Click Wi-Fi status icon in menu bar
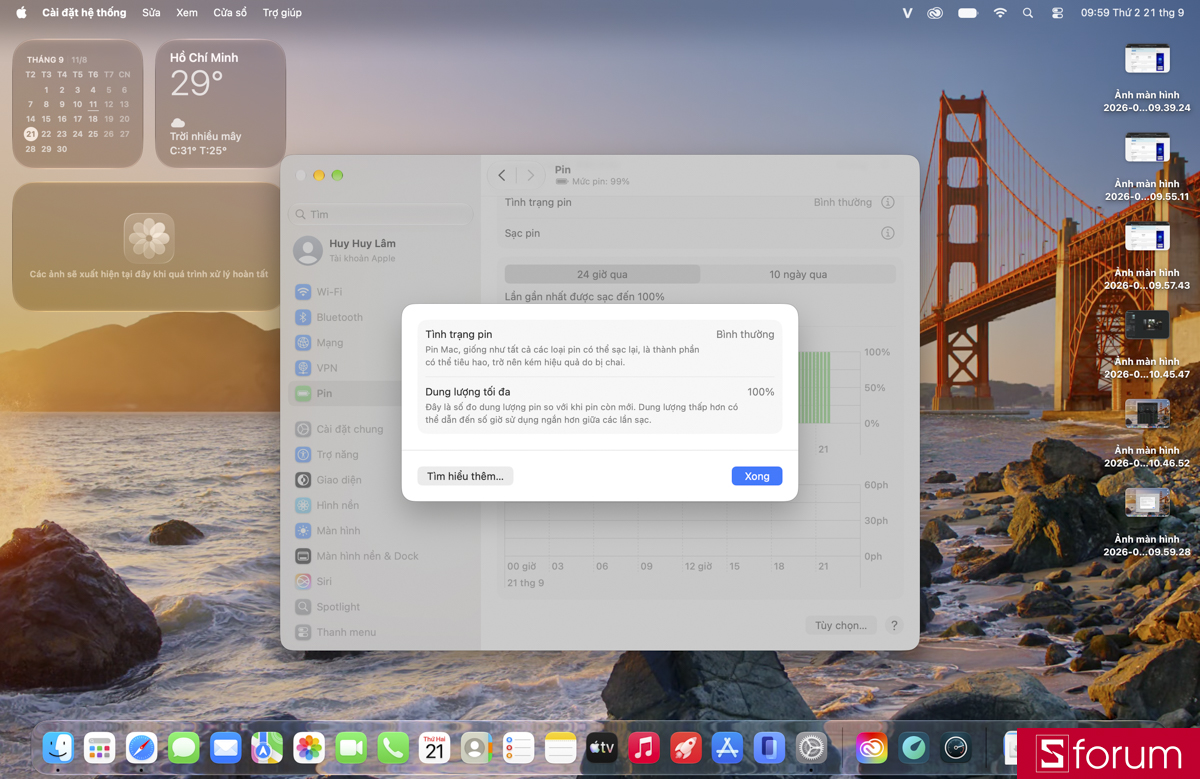This screenshot has width=1200, height=779. (x=1000, y=13)
